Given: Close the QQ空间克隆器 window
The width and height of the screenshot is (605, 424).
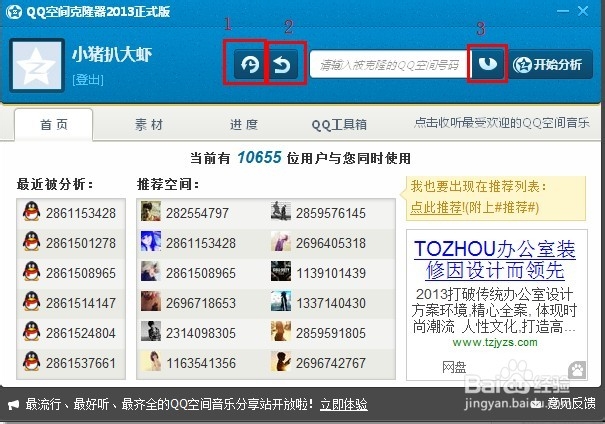Looking at the screenshot, I should 583,11.
